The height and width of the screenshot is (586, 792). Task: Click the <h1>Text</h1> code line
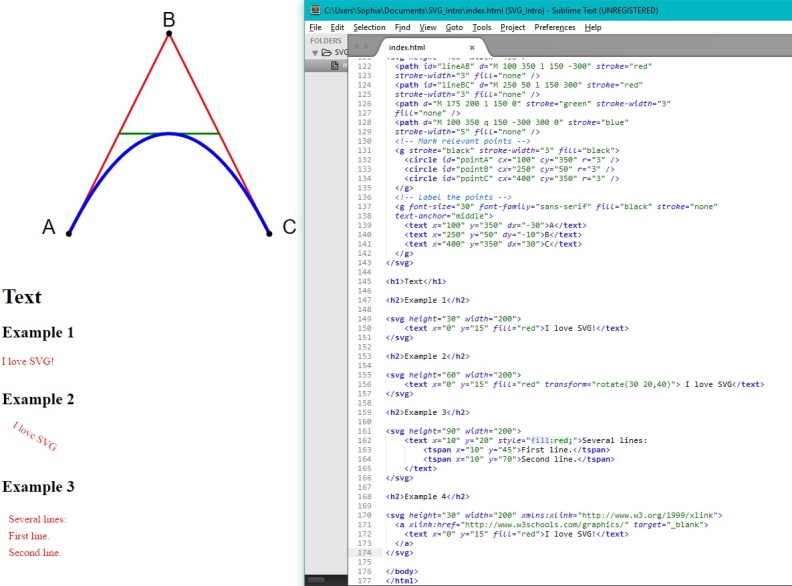click(x=416, y=281)
